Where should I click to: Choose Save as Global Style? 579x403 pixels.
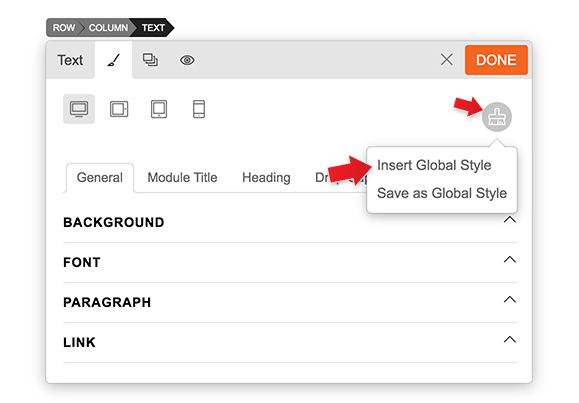(x=442, y=193)
